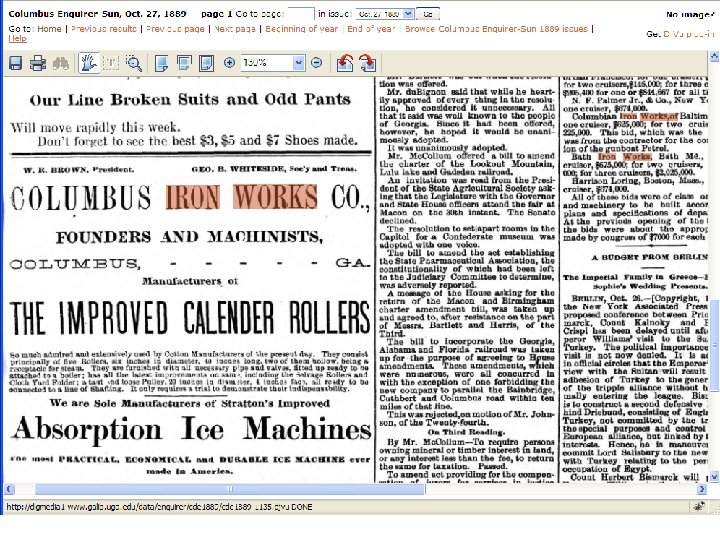Click 'On Third Reading.' subheading
This screenshot has width=720, height=540.
pyautogui.click(x=466, y=432)
